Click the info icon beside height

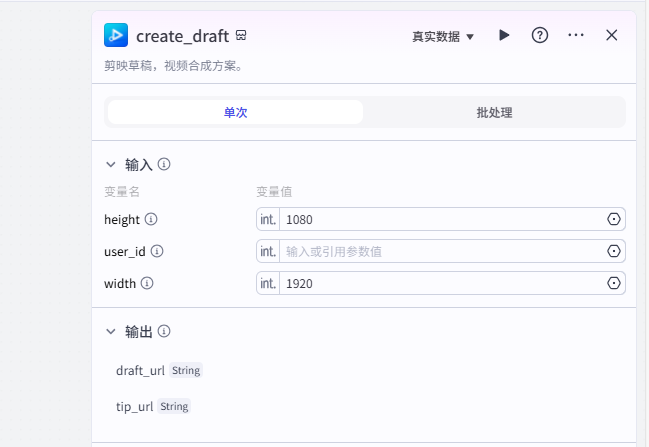[151, 219]
